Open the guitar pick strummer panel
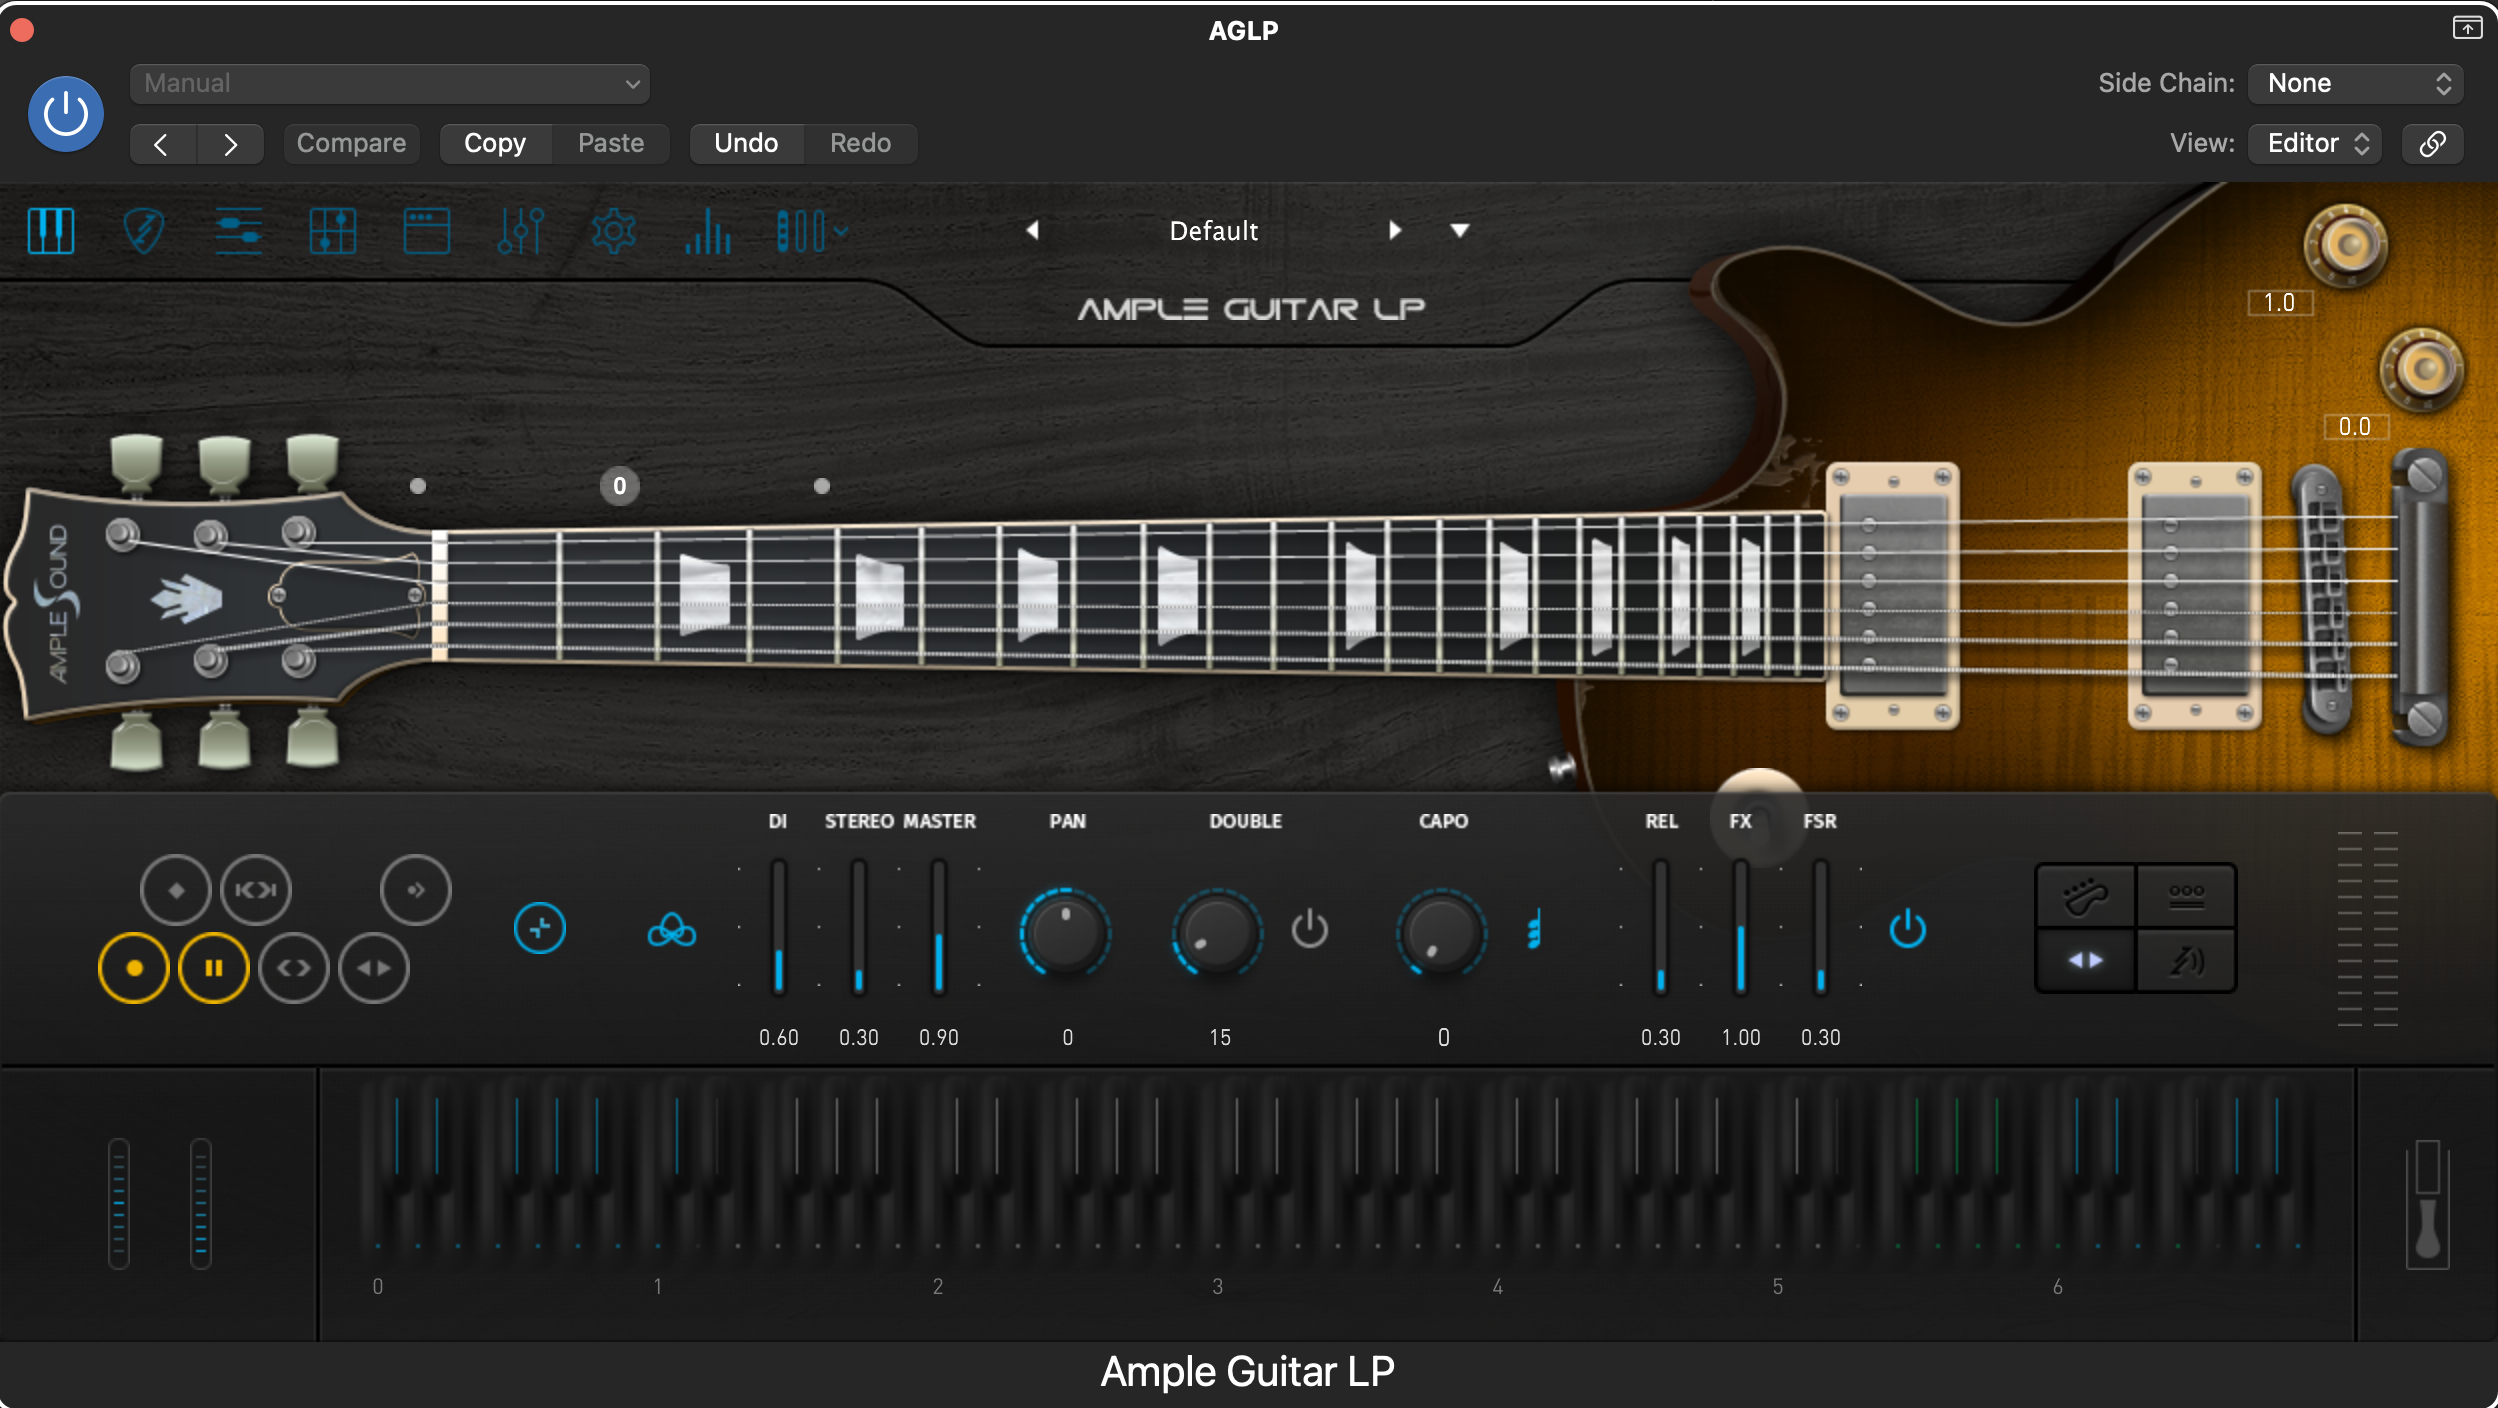This screenshot has height=1408, width=2498. point(144,231)
